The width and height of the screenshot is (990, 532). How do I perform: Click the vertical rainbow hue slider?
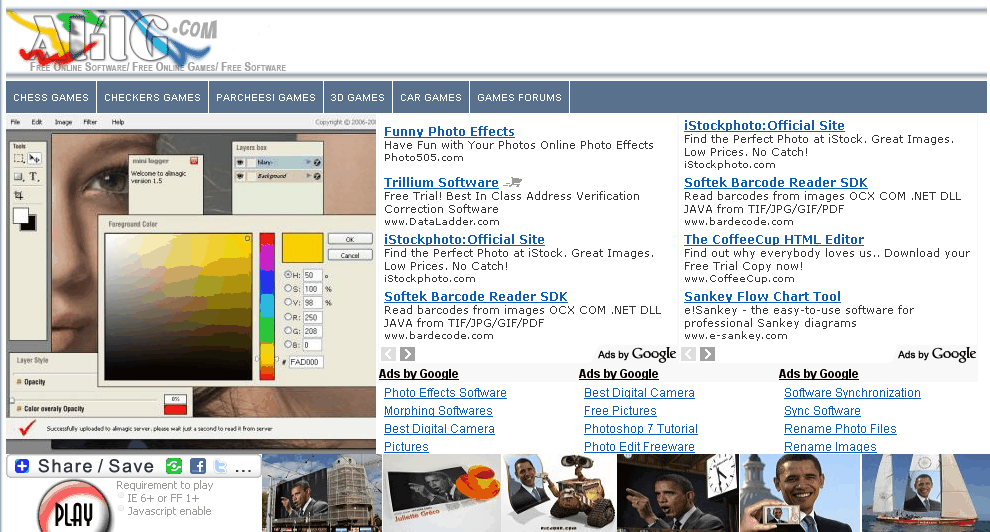coord(267,306)
